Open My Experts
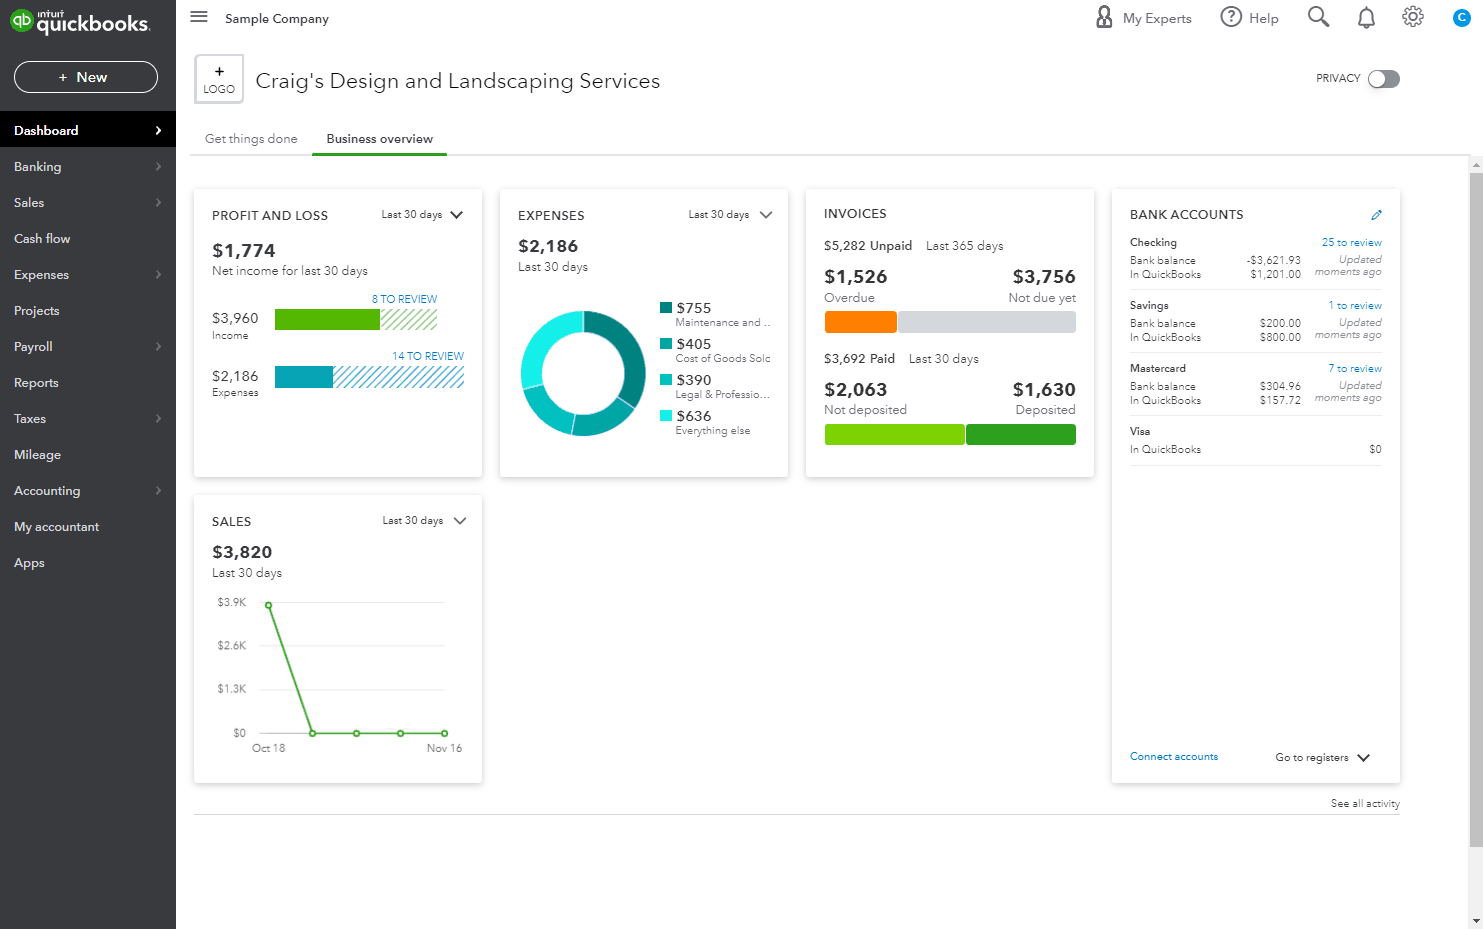The image size is (1483, 929). 1143,18
